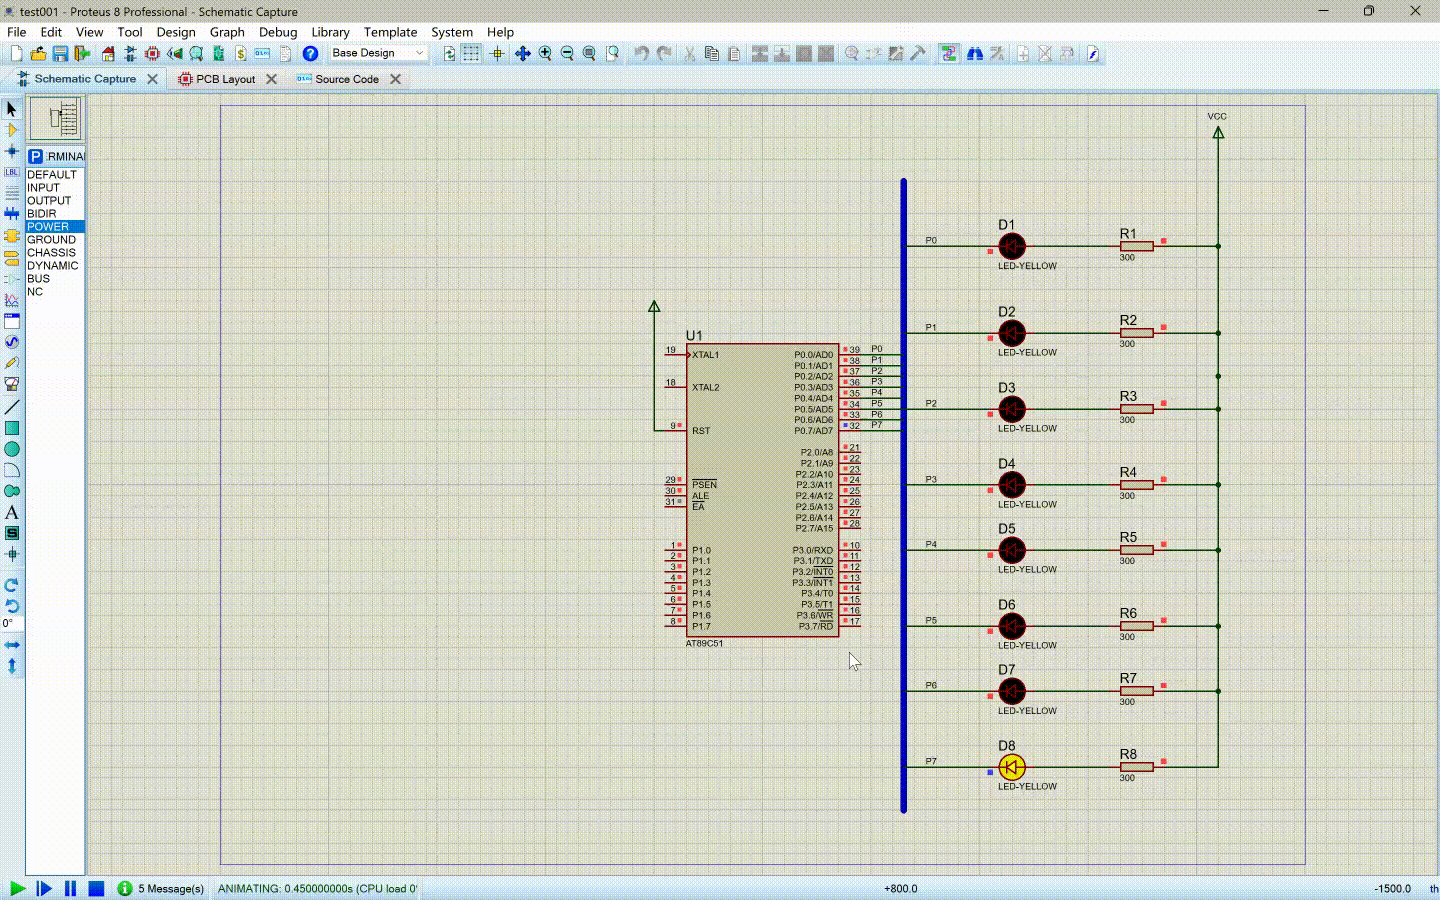Select the BUS terminal type
The height and width of the screenshot is (900, 1440).
tap(38, 278)
